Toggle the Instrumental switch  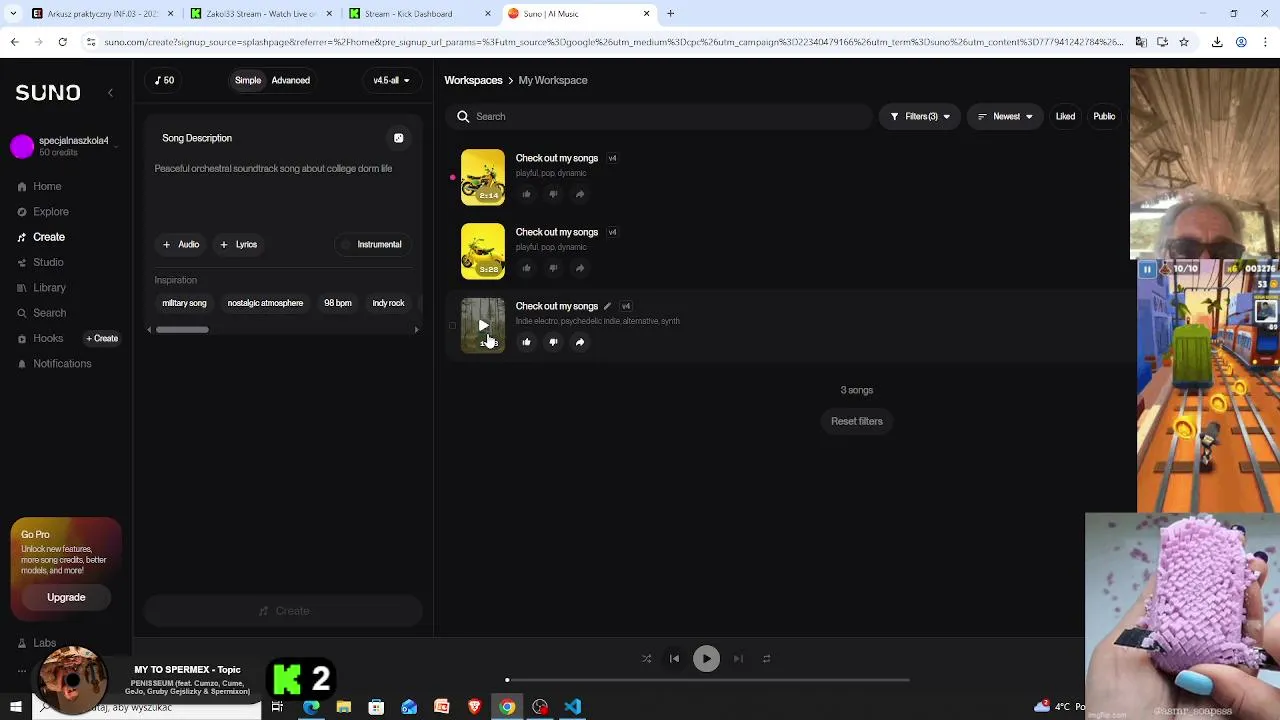(371, 244)
